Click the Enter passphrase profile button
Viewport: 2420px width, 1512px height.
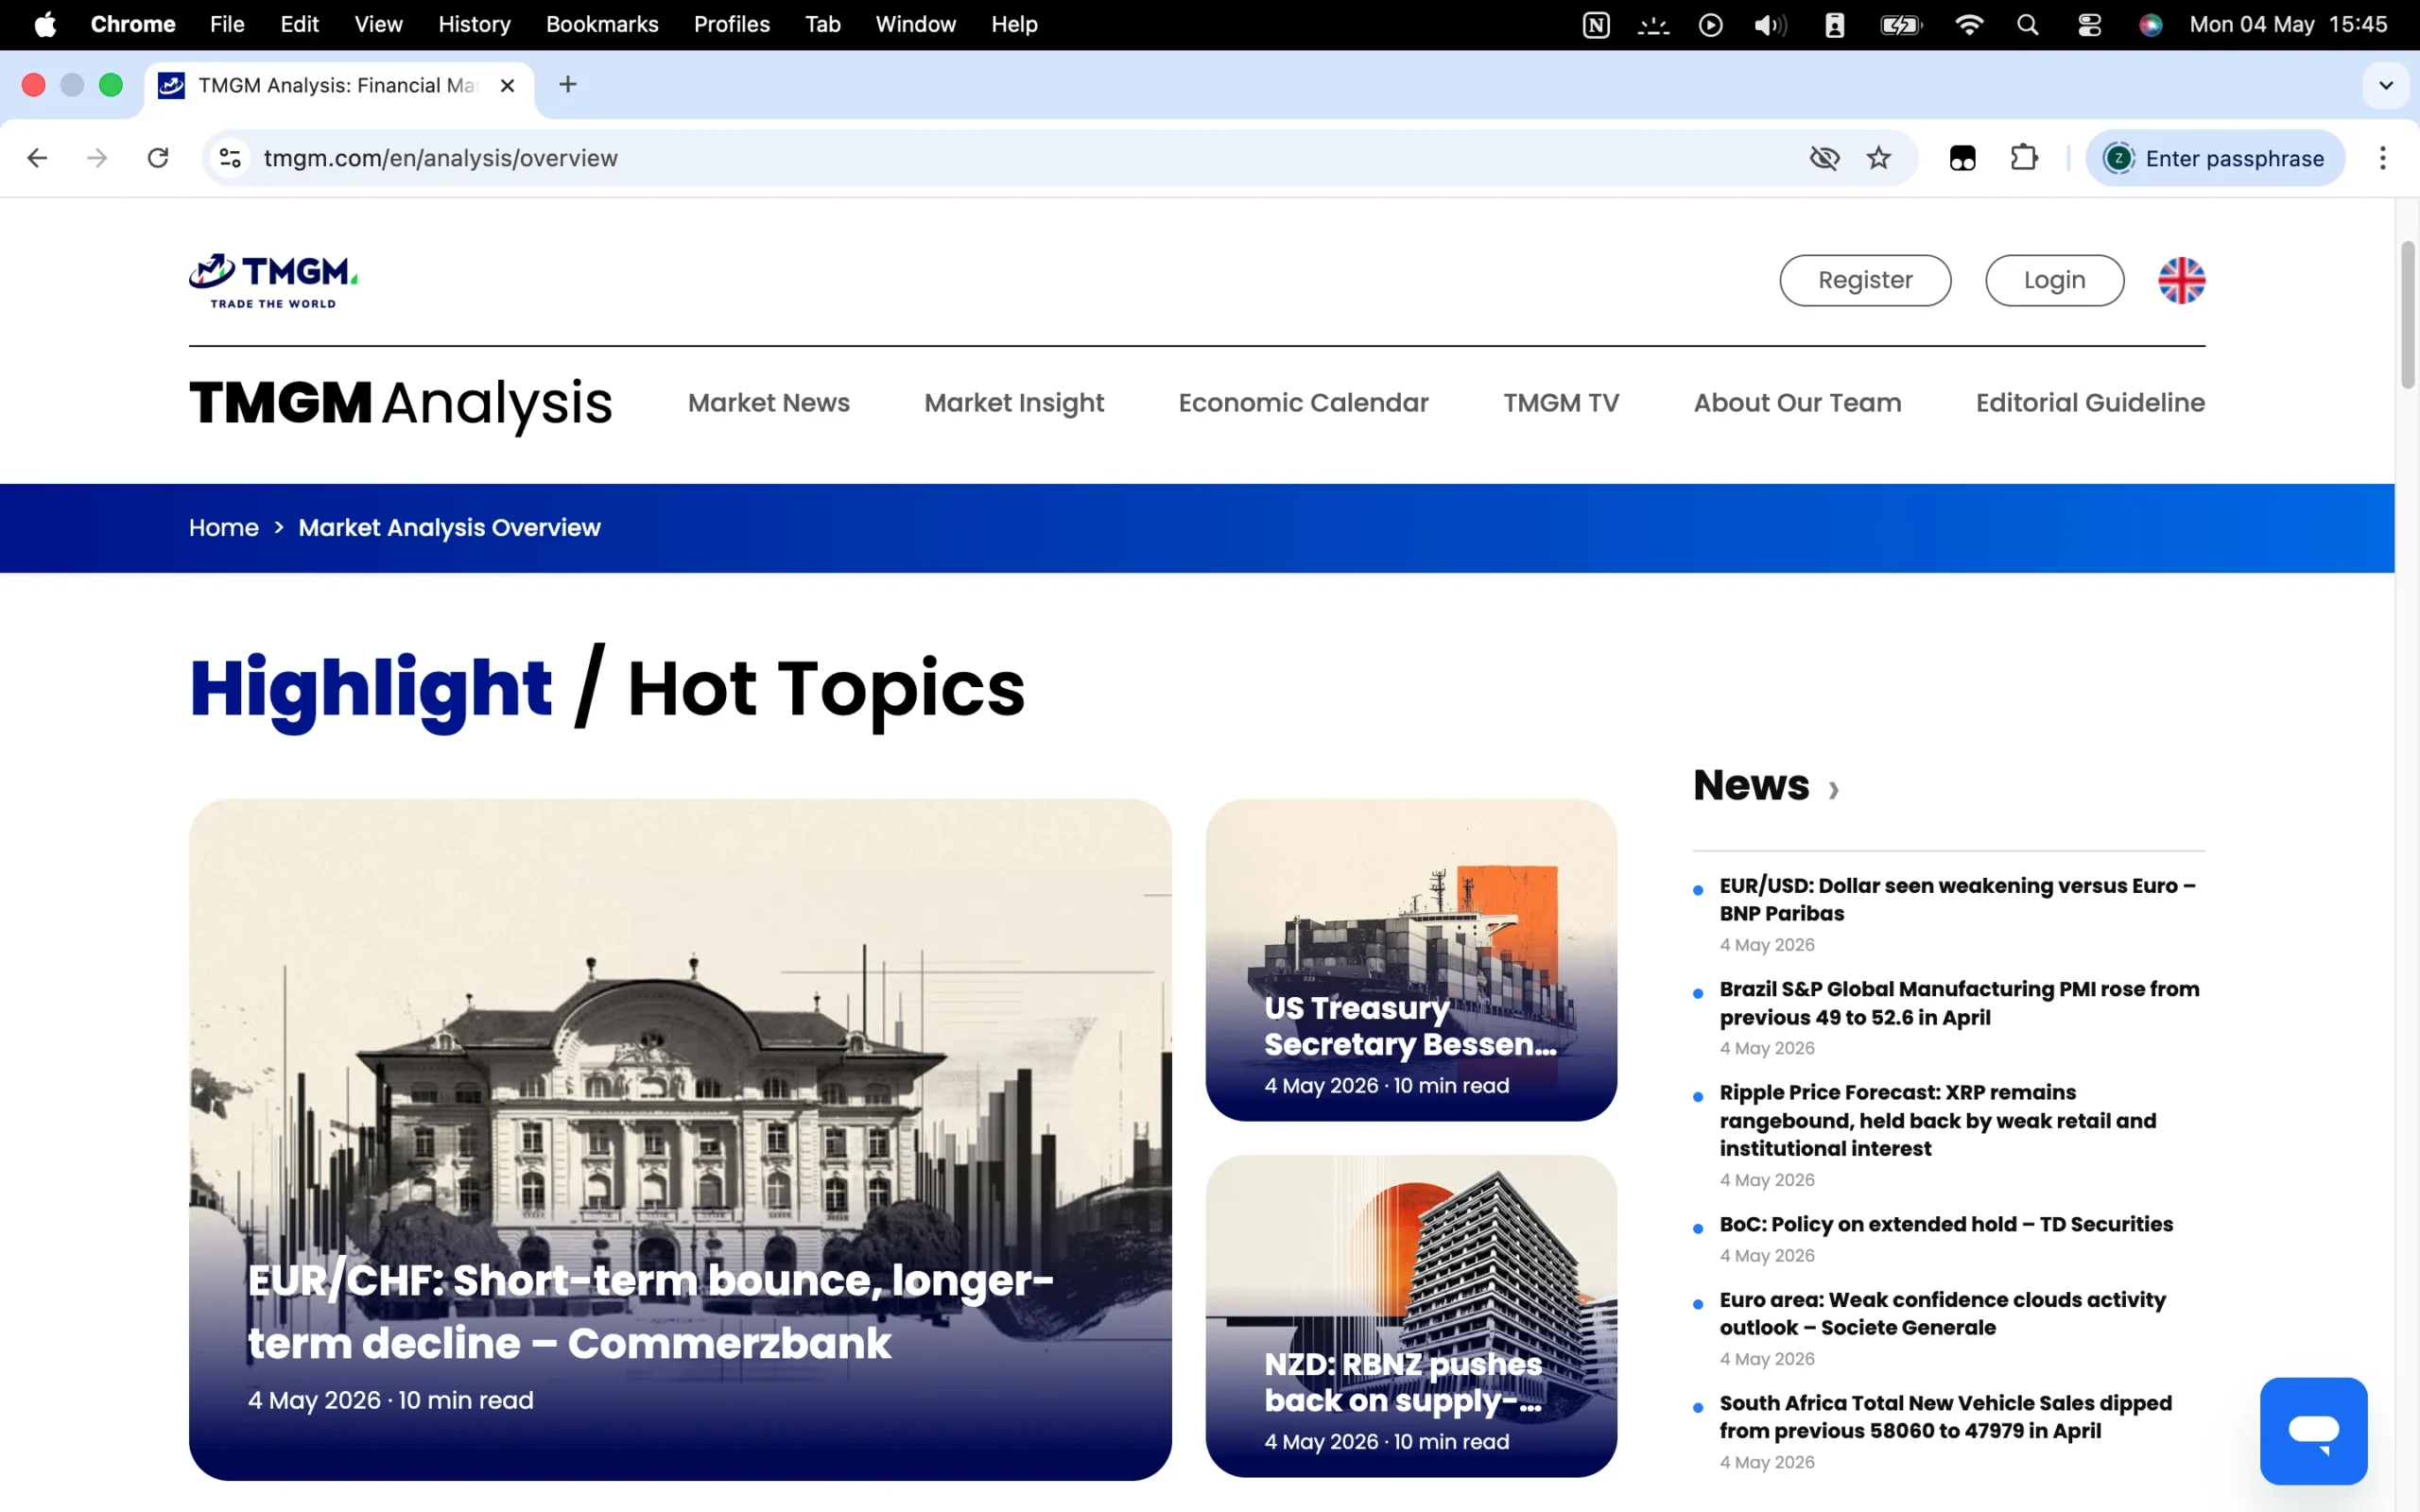(x=2214, y=158)
